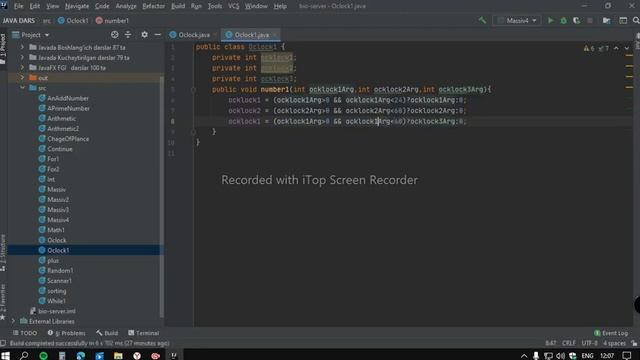Viewport: 640px width, 360px height.
Task: Select AnAddNumber class in tree
Action: (x=68, y=98)
